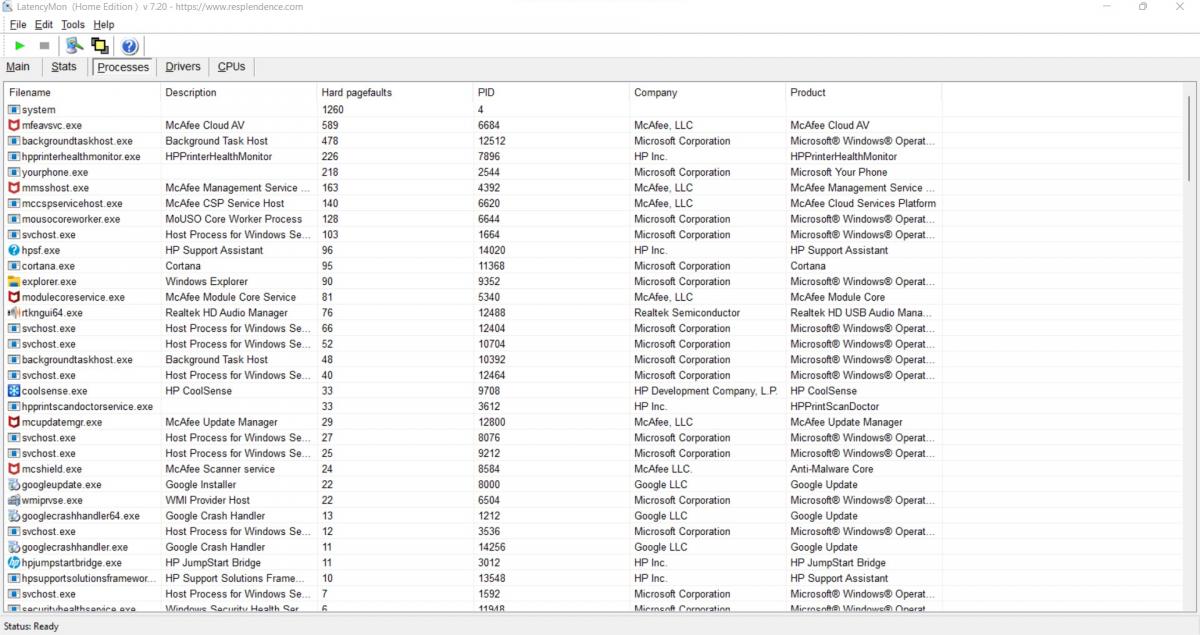Click the McAfee LLC. company cell for mcshield

point(662,469)
